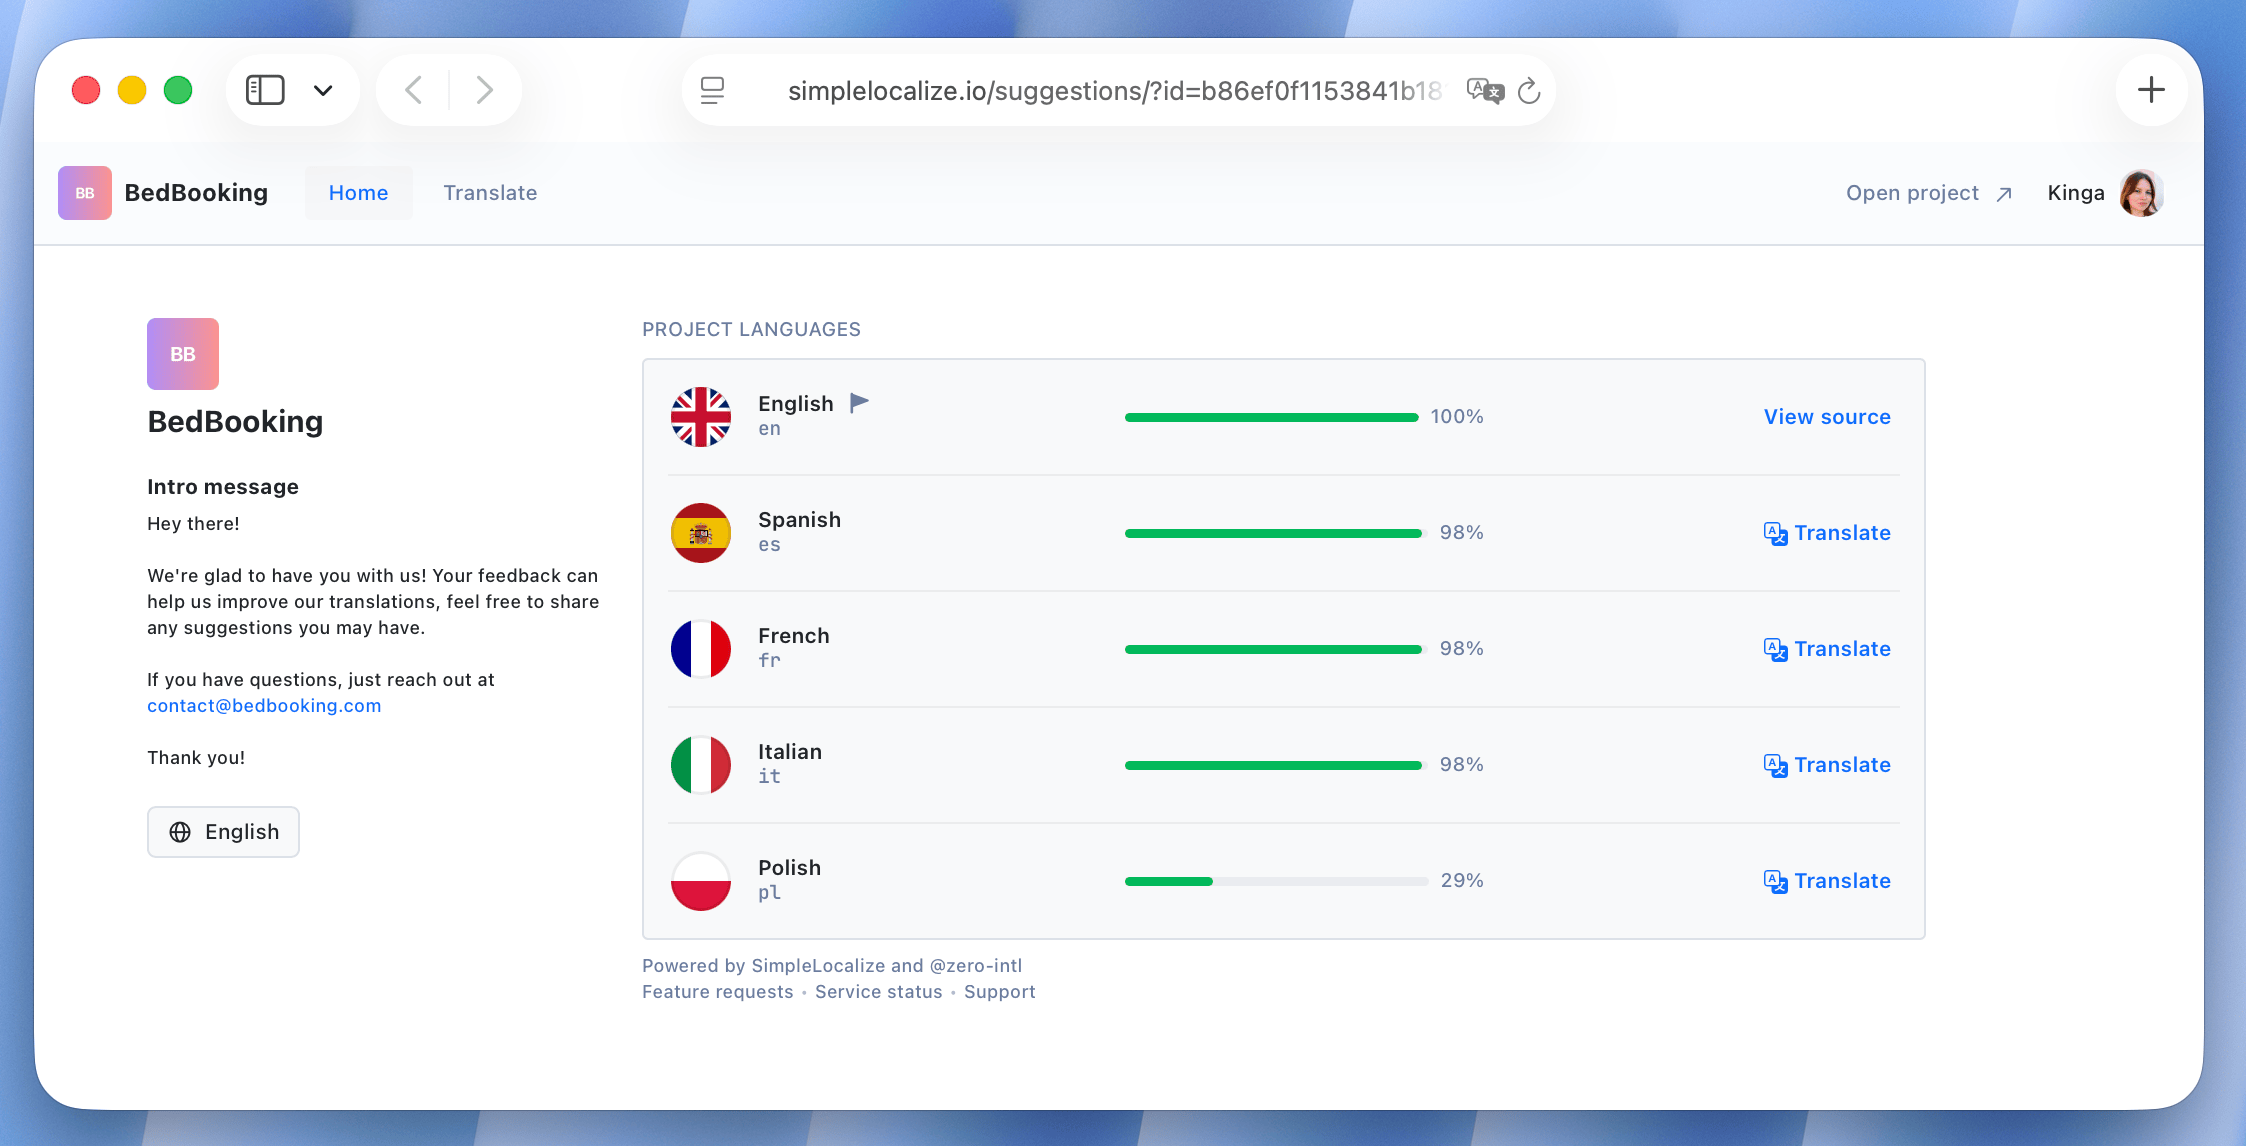Click the BB logo in navigation bar
This screenshot has height=1146, width=2246.
point(85,193)
